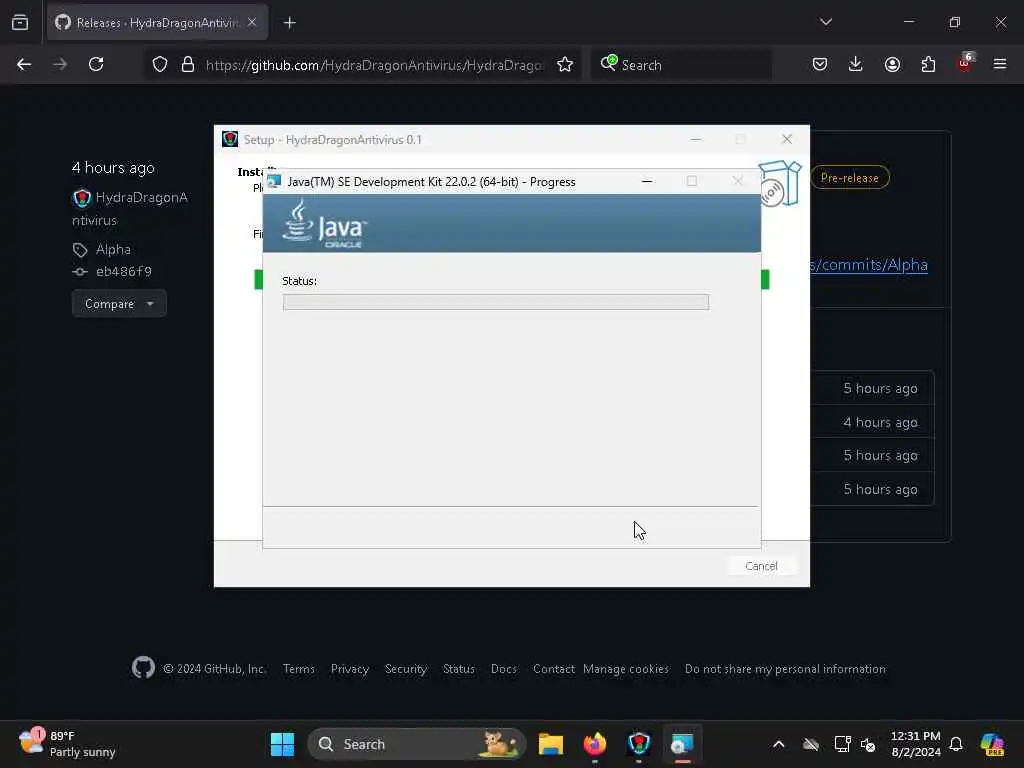Click the OneDrive cloud tray icon
This screenshot has height=768, width=1024.
810,744
